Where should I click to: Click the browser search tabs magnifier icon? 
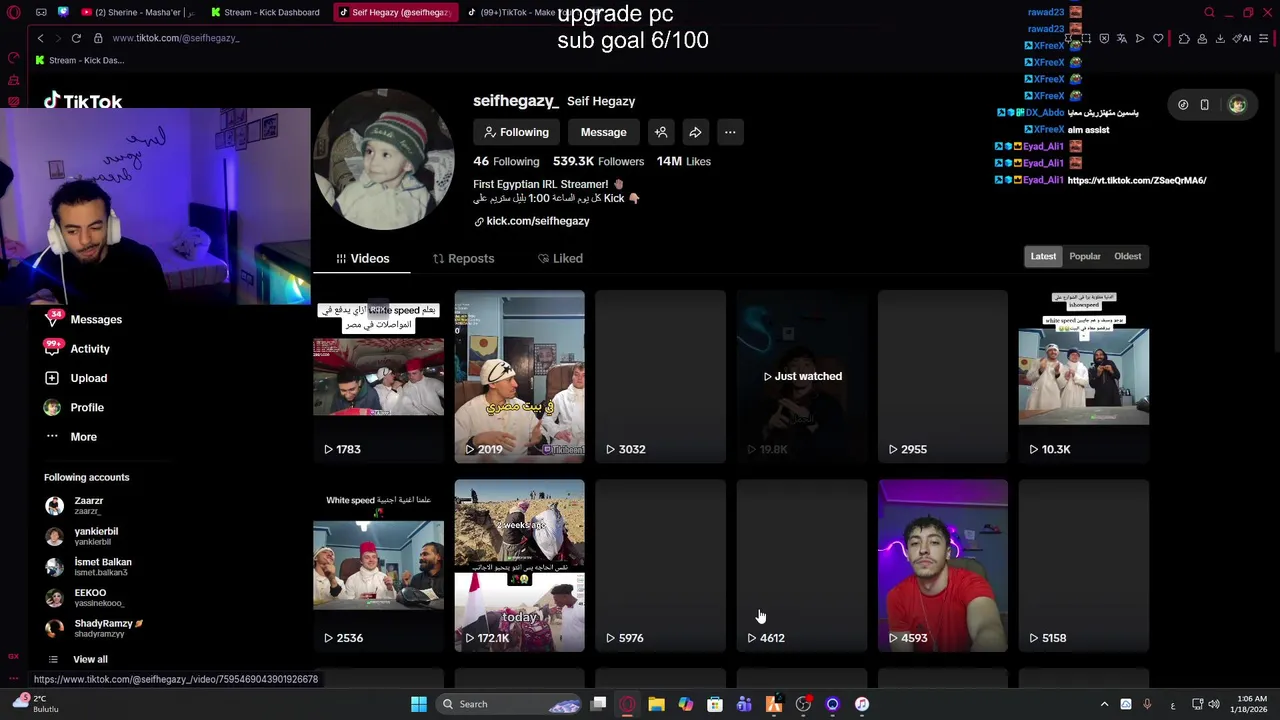[x=1209, y=12]
